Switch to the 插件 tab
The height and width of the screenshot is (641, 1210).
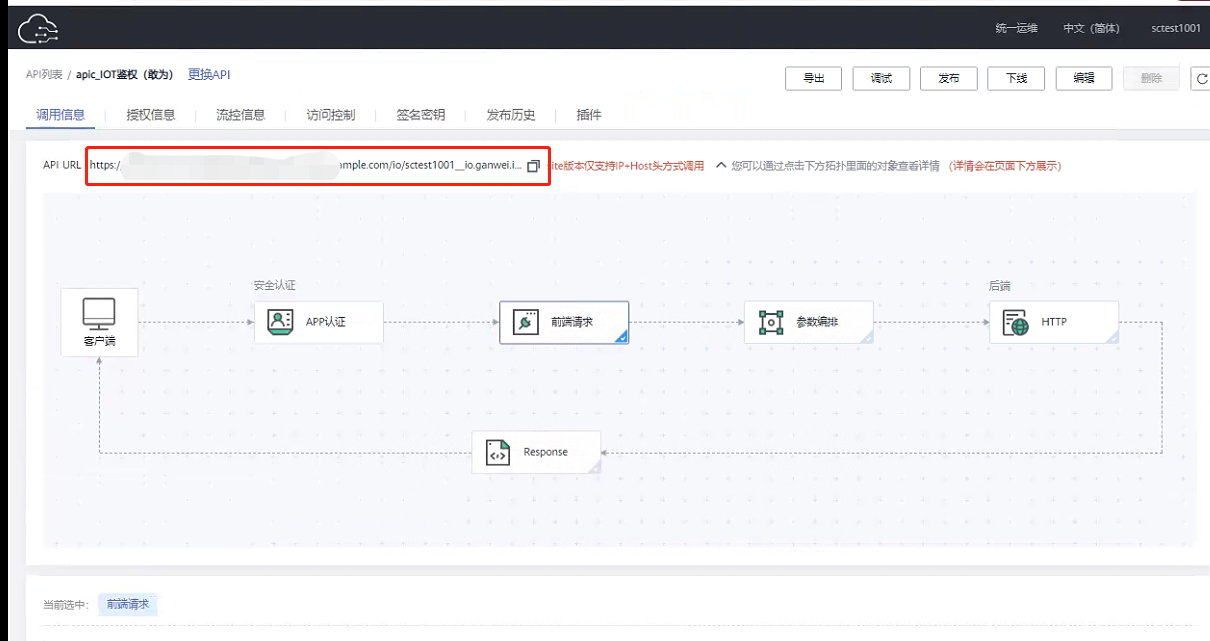589,115
